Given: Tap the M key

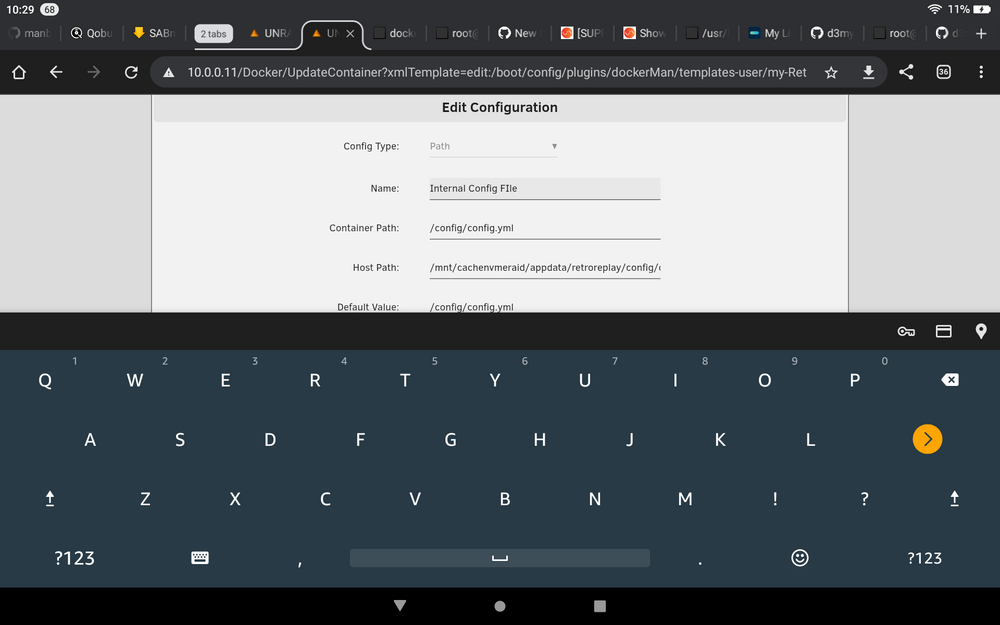Looking at the screenshot, I should tap(685, 499).
